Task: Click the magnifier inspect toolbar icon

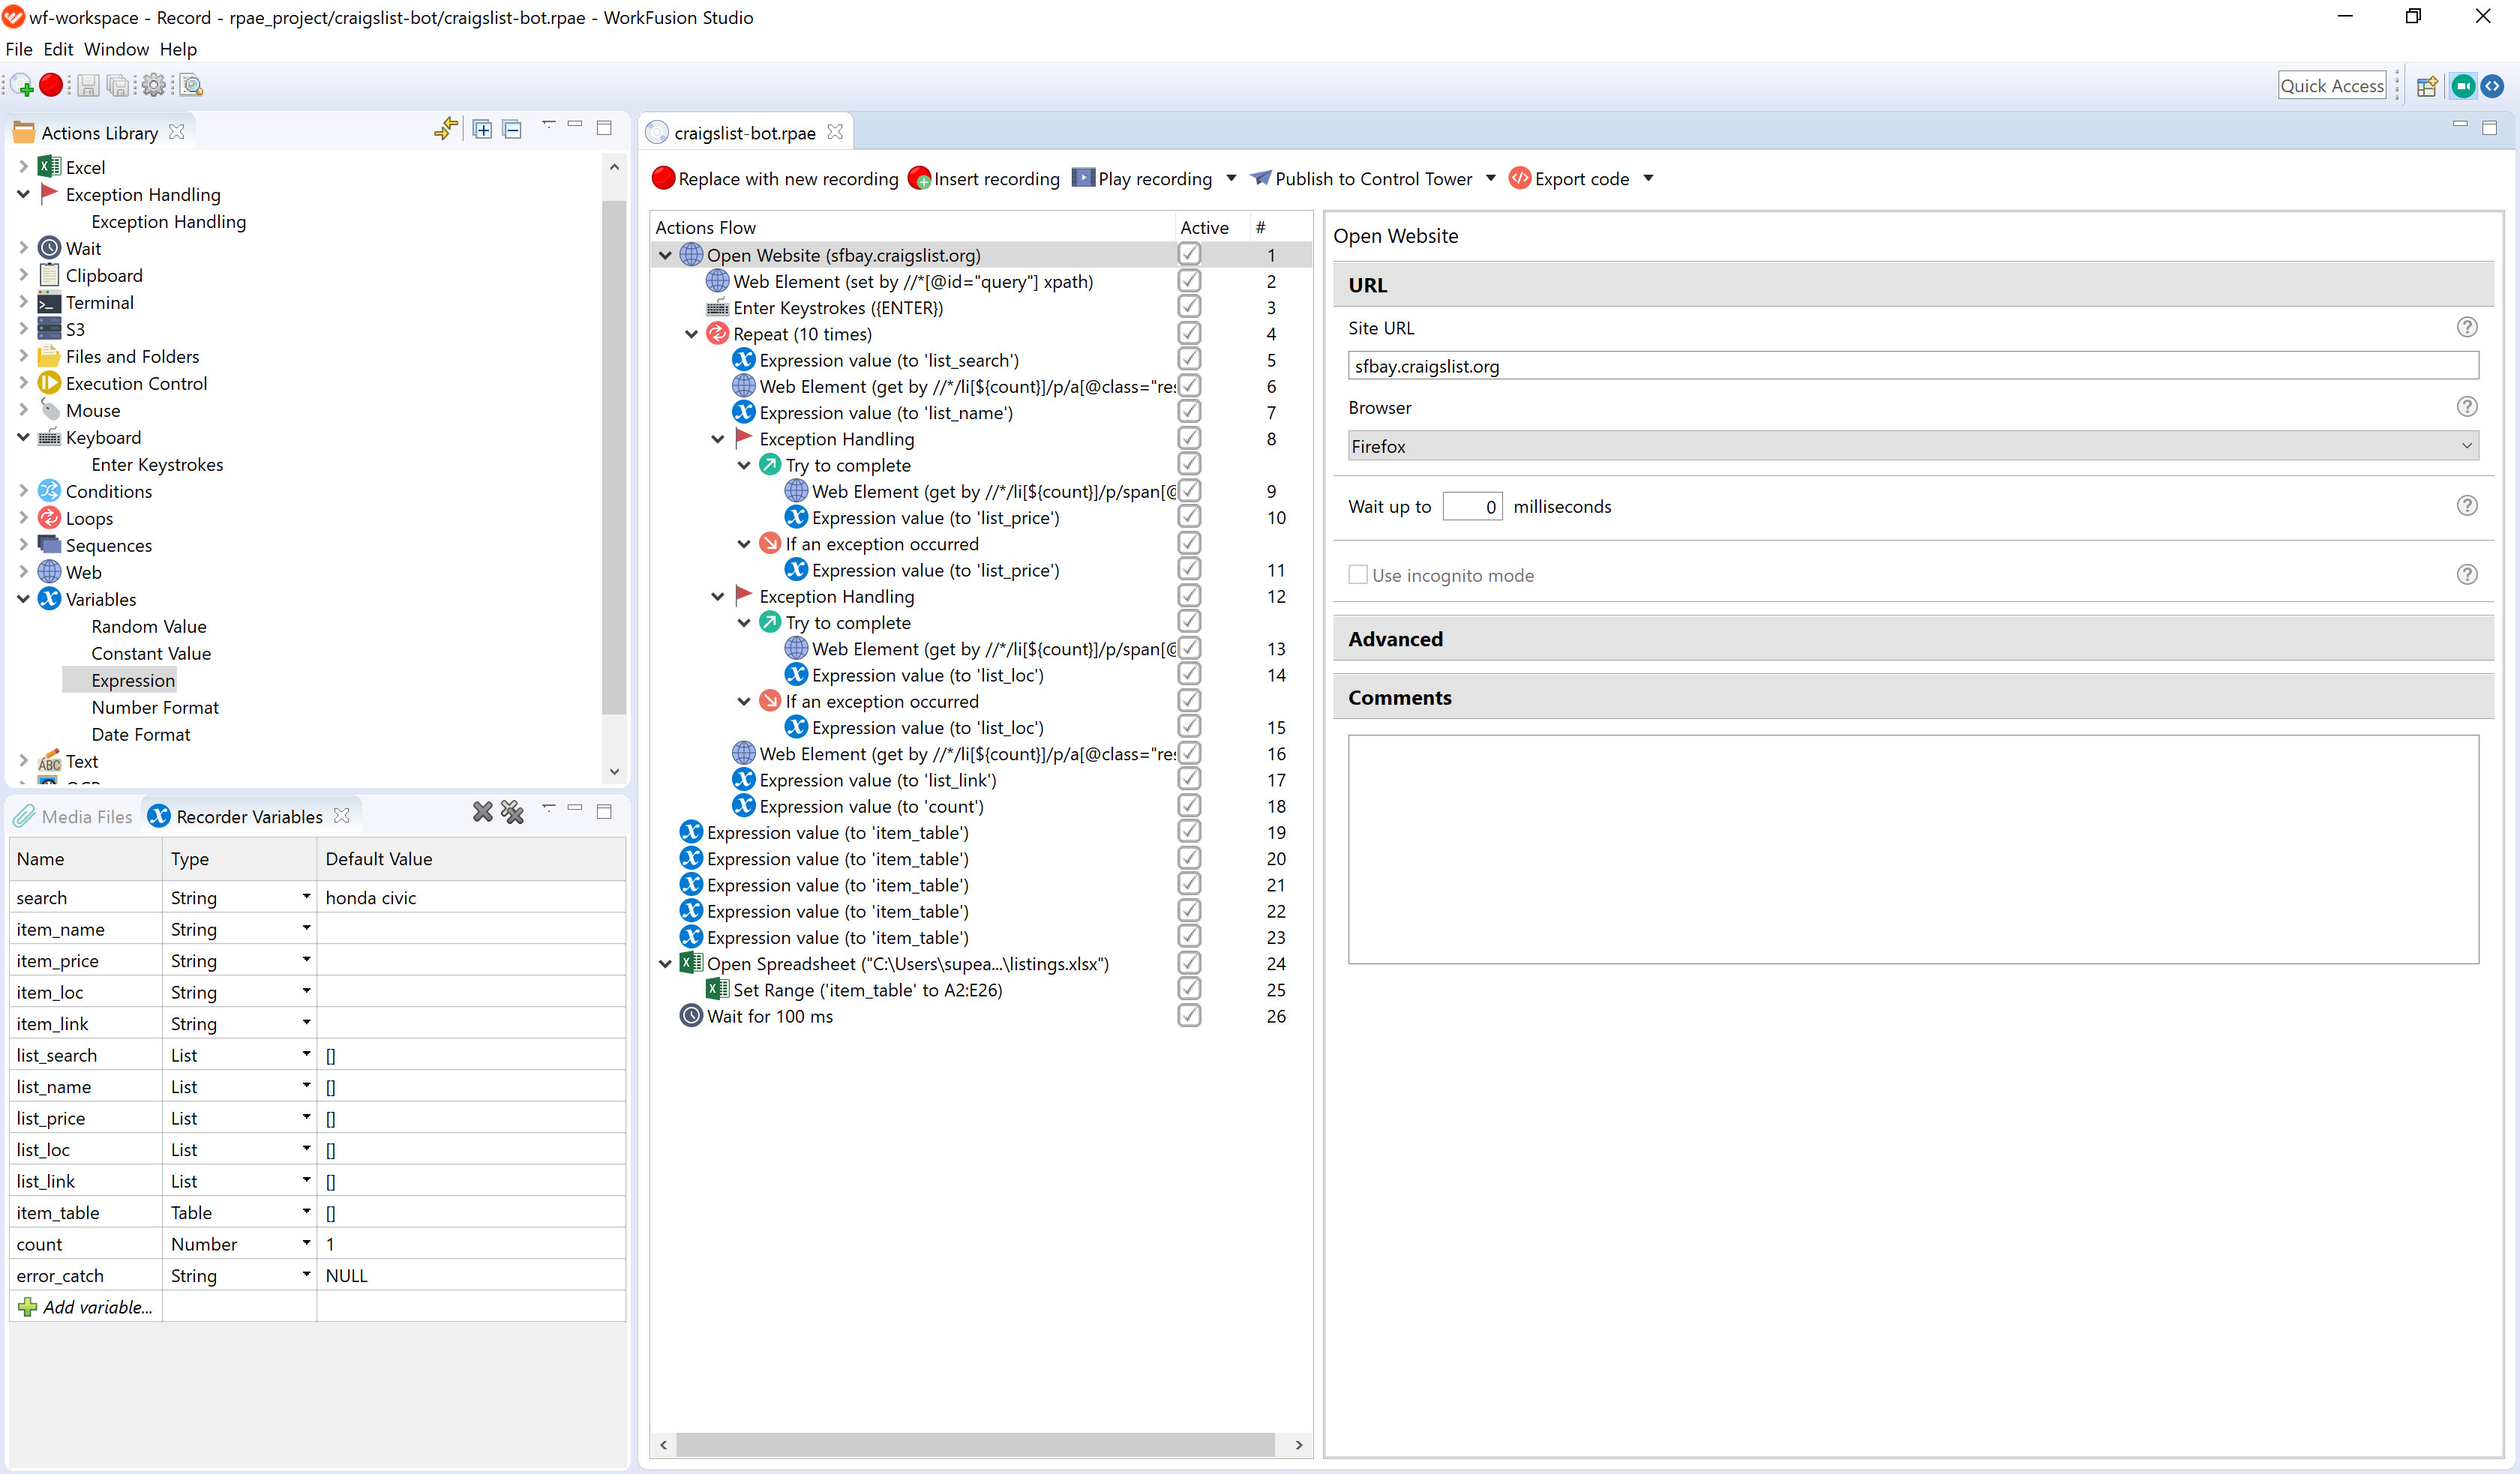Action: [x=192, y=86]
